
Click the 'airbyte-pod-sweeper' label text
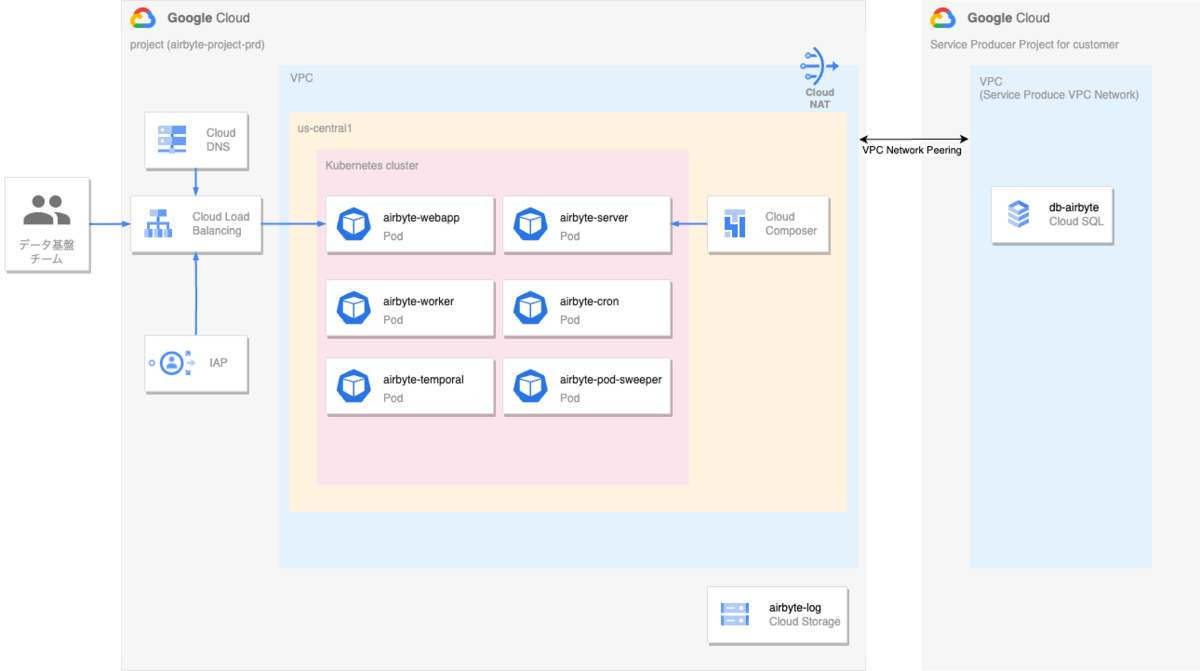pyautogui.click(x=611, y=379)
